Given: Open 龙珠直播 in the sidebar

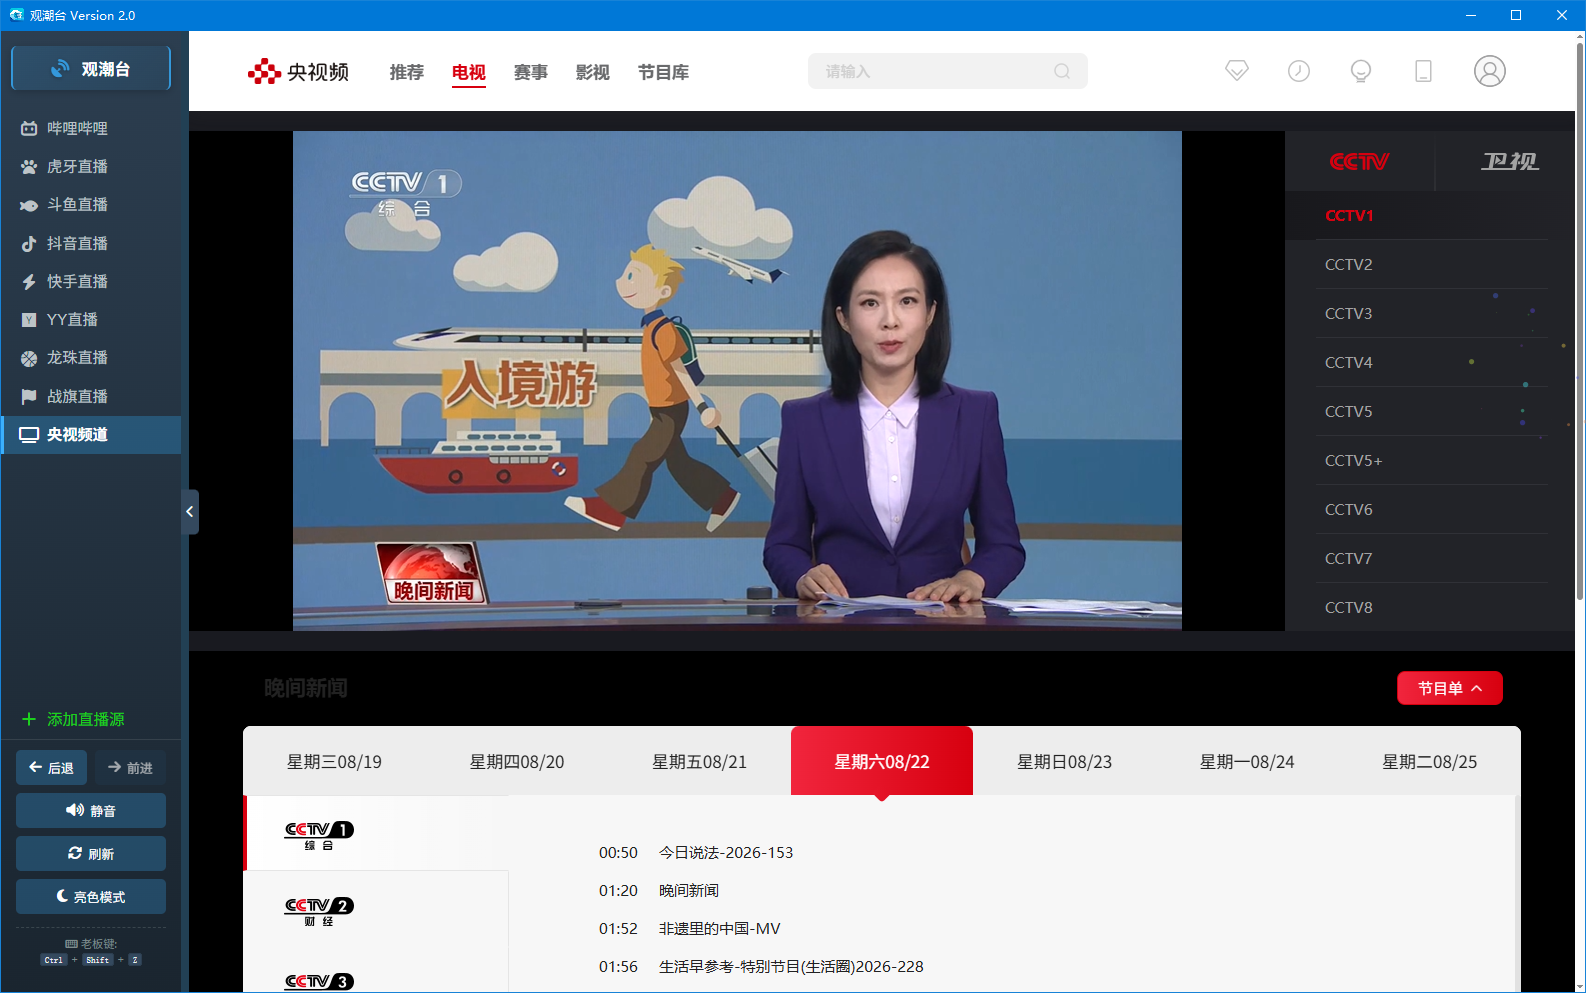Looking at the screenshot, I should click(x=91, y=357).
